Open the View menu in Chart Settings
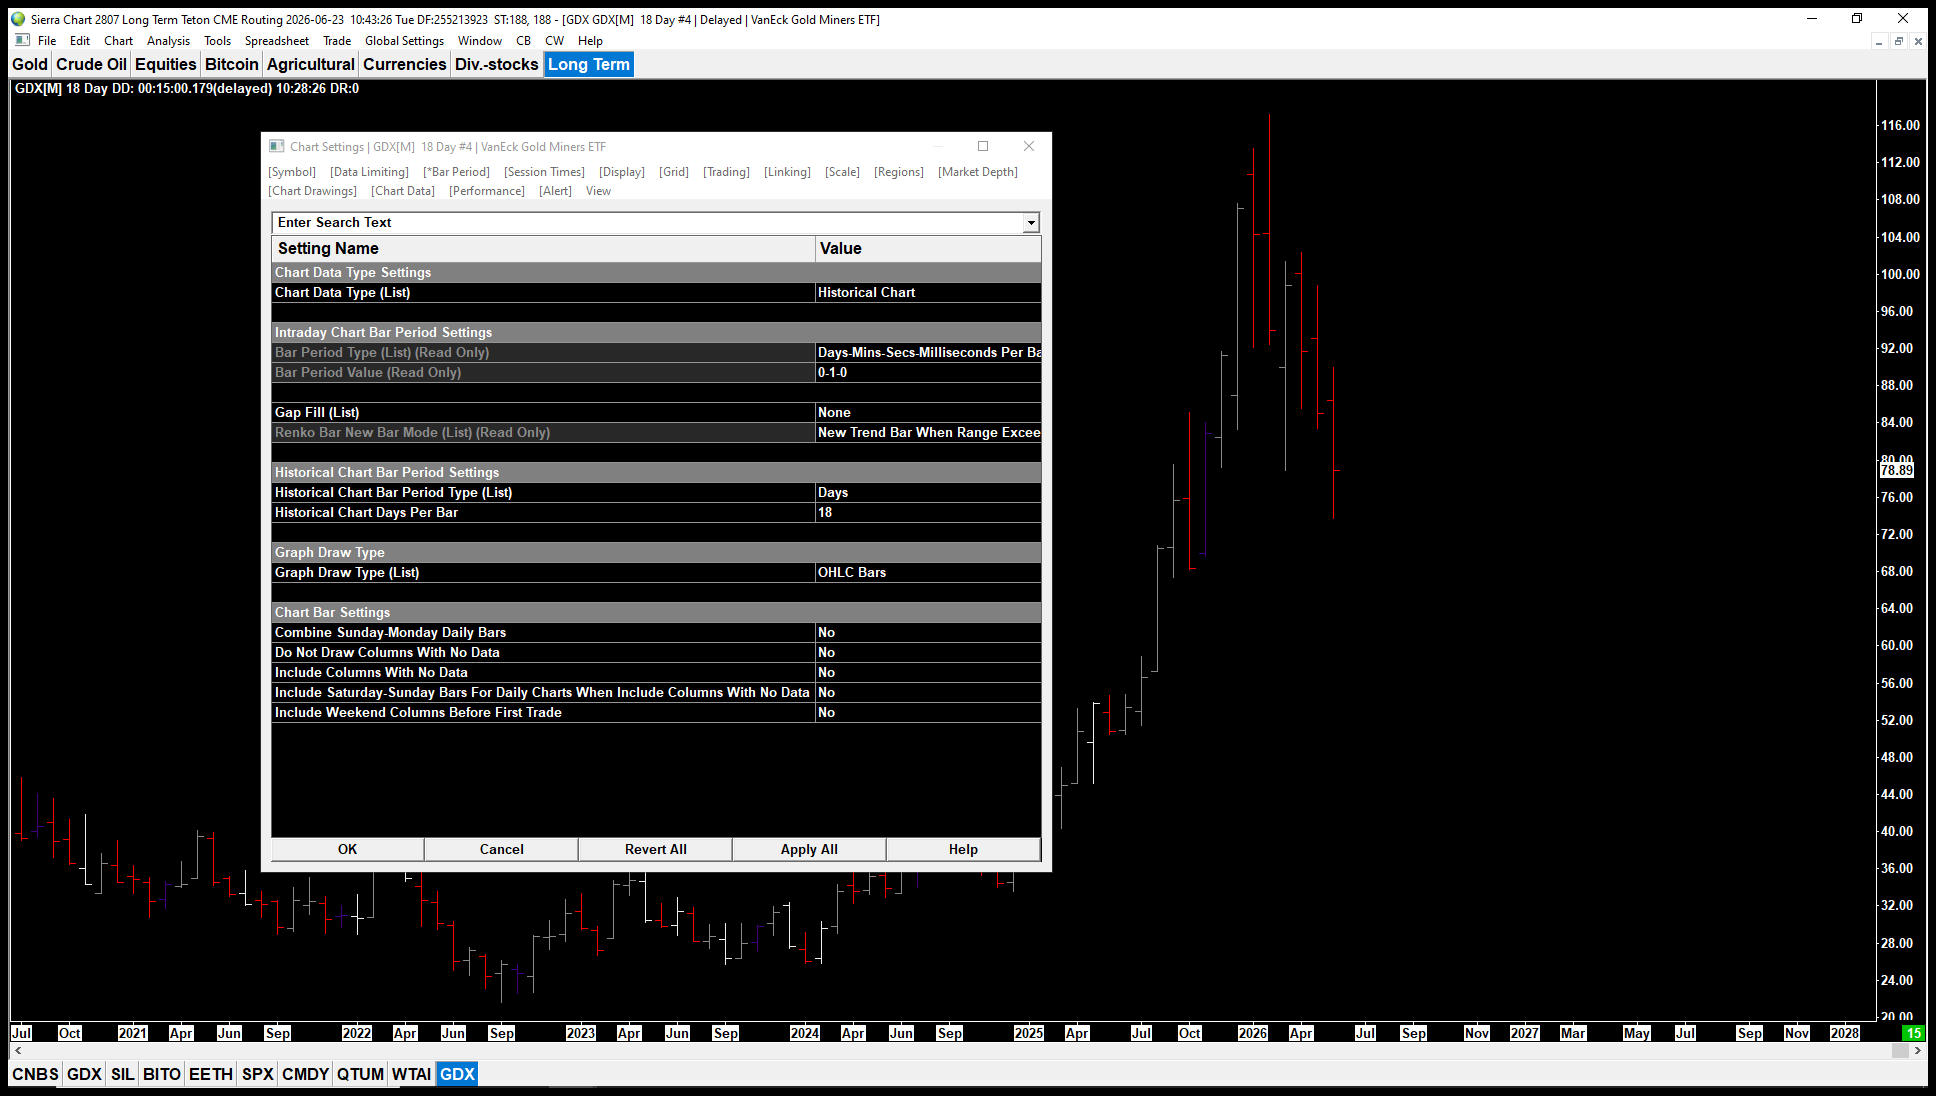This screenshot has height=1096, width=1936. [x=598, y=191]
